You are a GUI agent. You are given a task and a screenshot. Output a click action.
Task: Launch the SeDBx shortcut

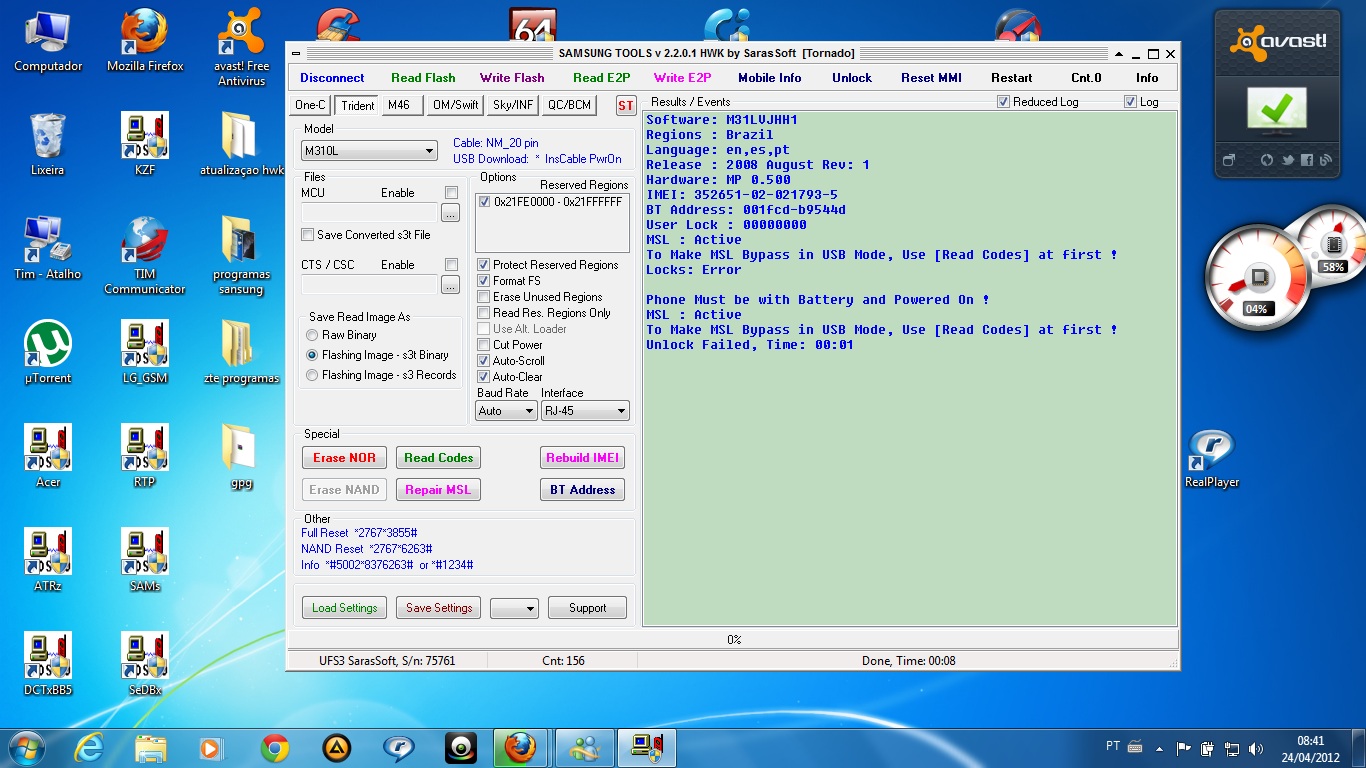pos(145,665)
